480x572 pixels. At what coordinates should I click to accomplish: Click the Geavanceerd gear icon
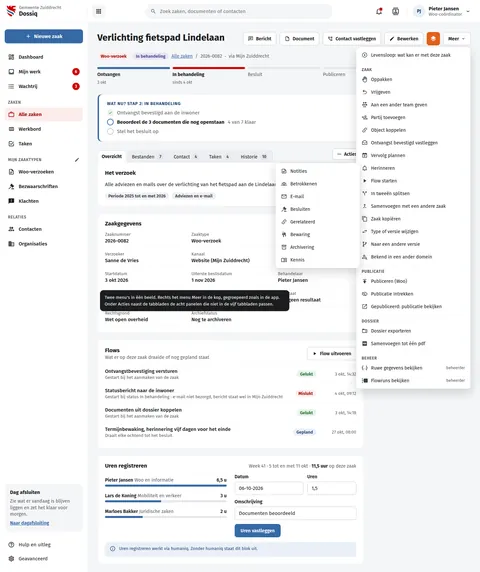(11, 559)
